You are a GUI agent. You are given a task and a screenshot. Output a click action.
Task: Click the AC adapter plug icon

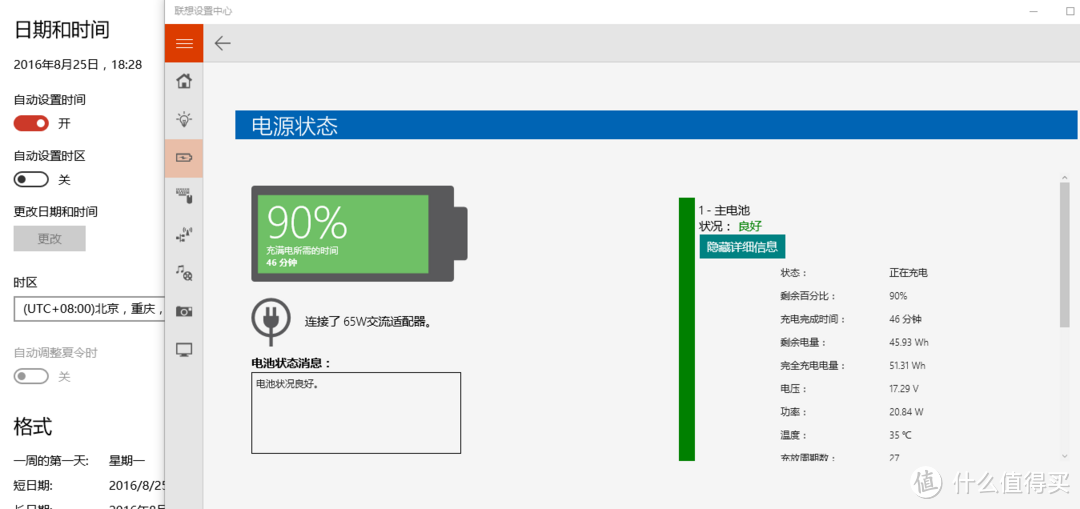click(269, 322)
